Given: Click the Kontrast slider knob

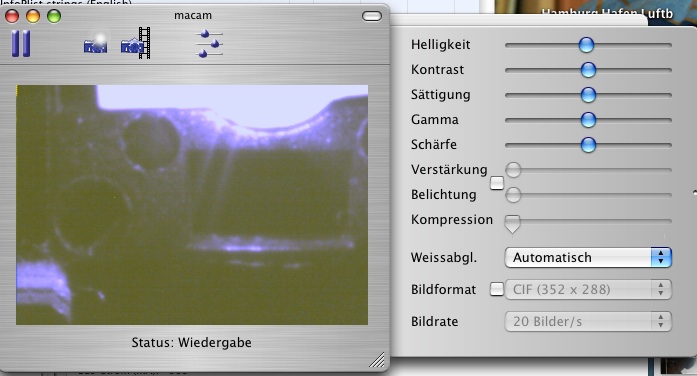Looking at the screenshot, I should point(588,70).
